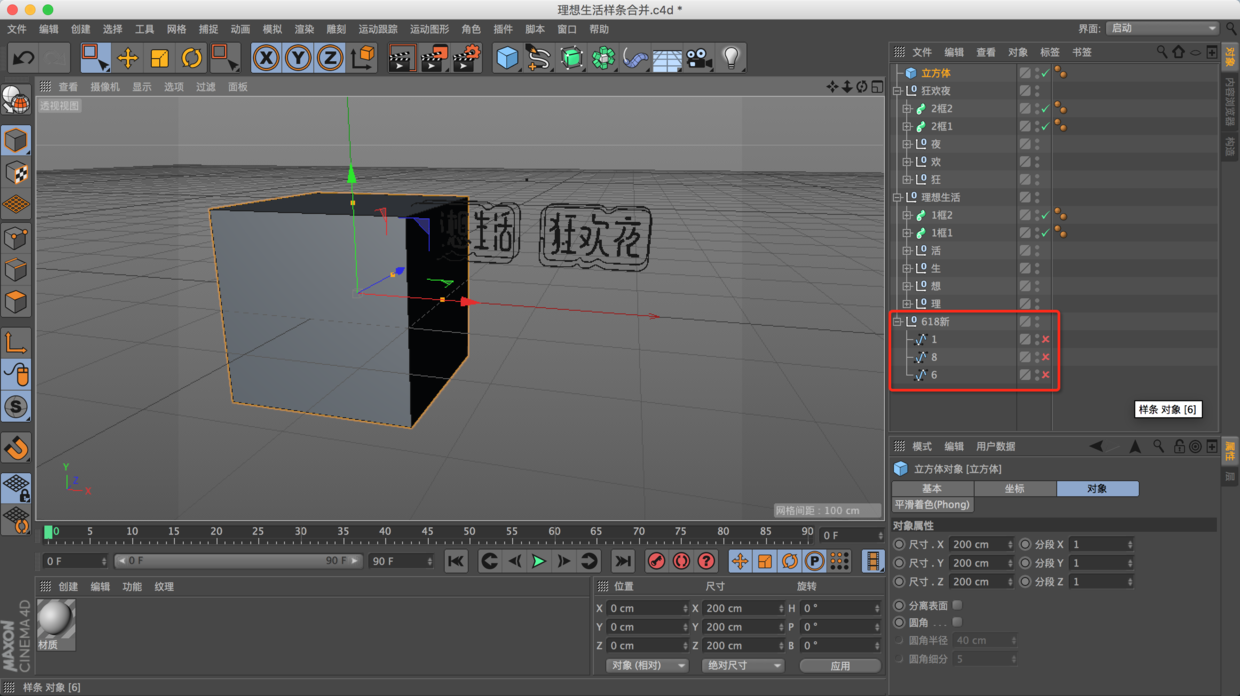Click the 应用 apply button
Screen dimensions: 1240x696
840,665
